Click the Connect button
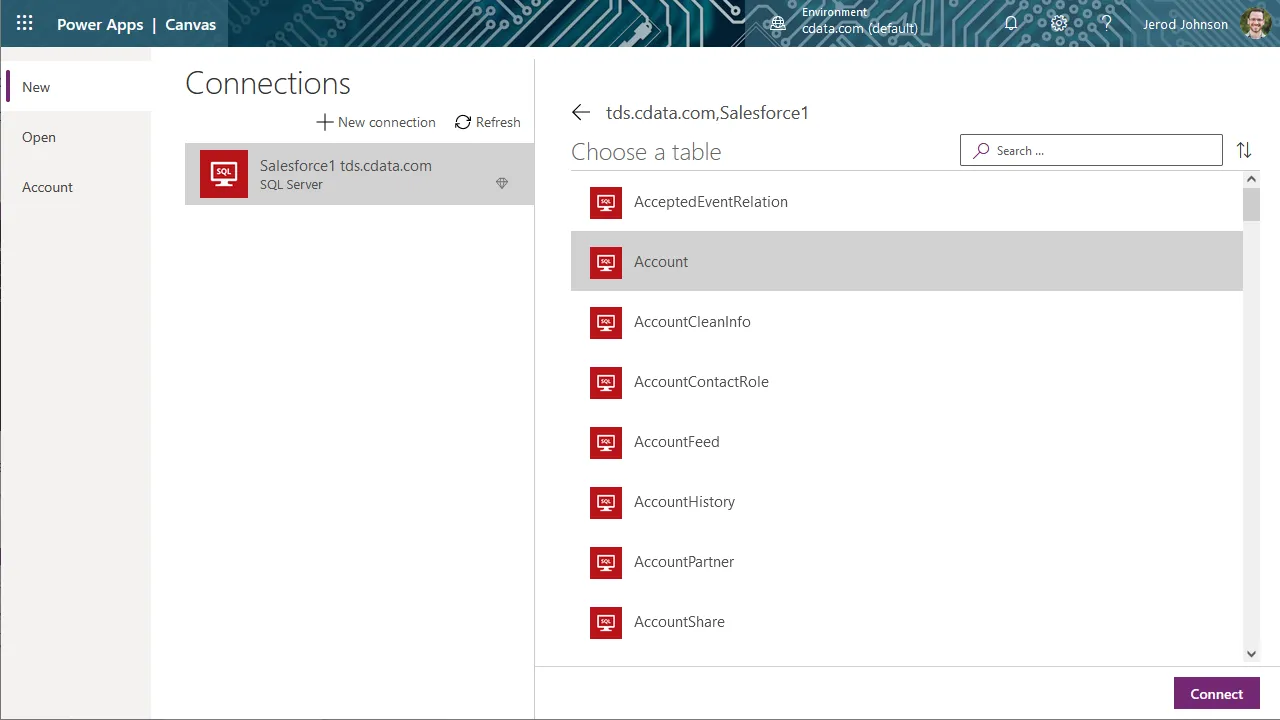1280x720 pixels. (1216, 693)
